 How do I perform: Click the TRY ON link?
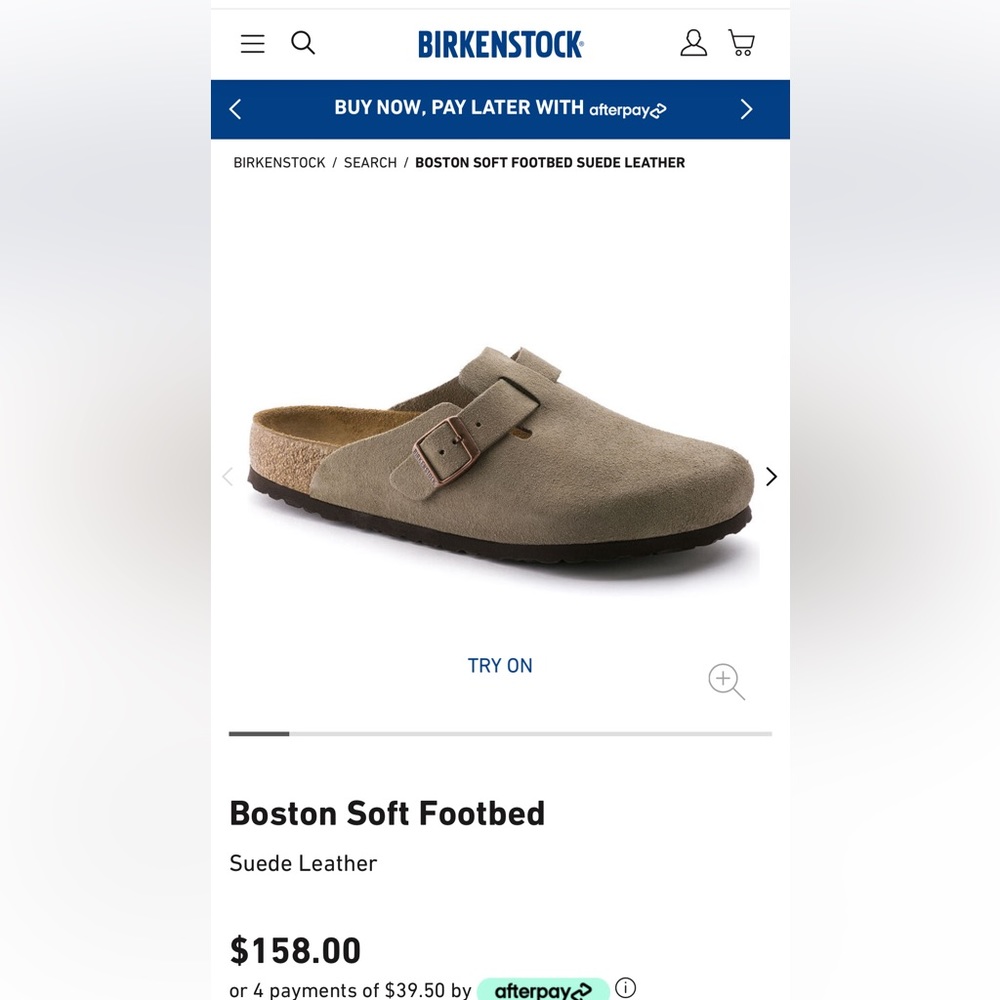pos(500,665)
